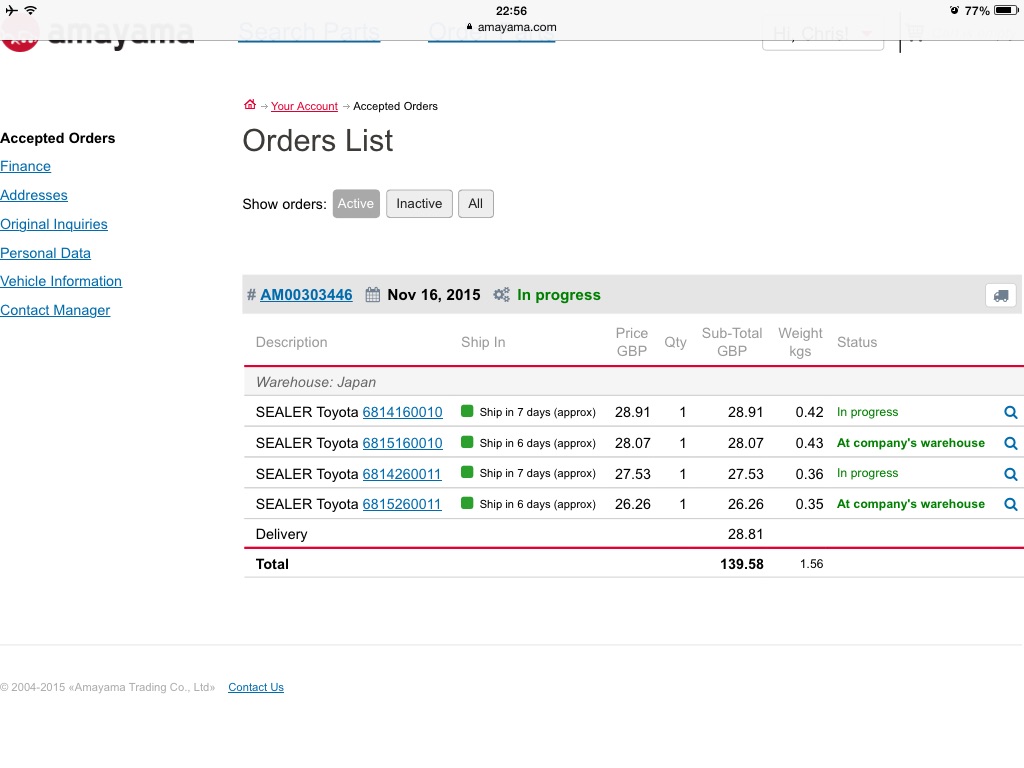Click the calendar icon beside Nov 16, 2015

372,295
